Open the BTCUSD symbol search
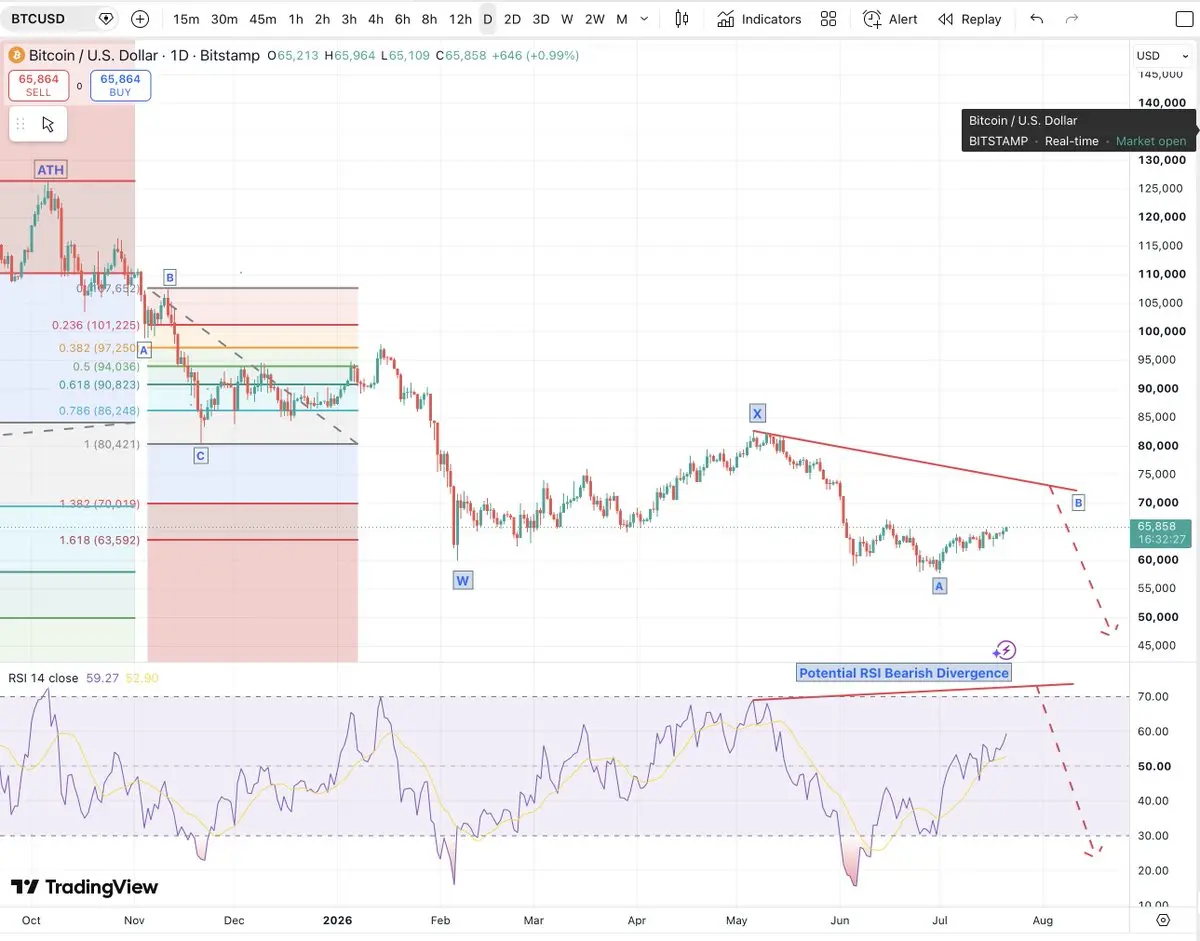 tap(39, 19)
